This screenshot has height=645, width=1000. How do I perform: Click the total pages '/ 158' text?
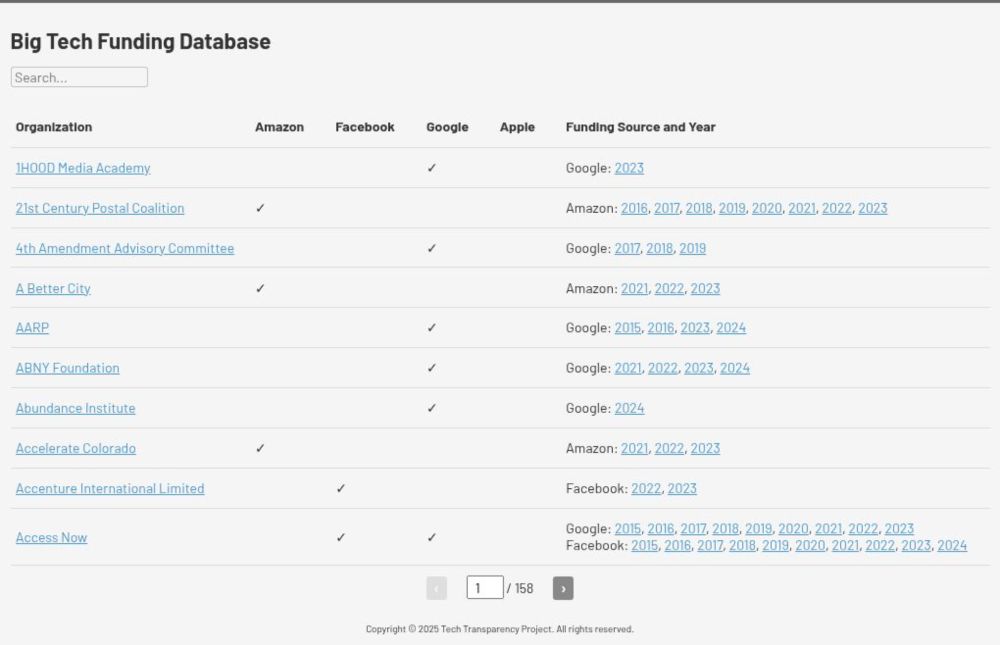point(520,588)
